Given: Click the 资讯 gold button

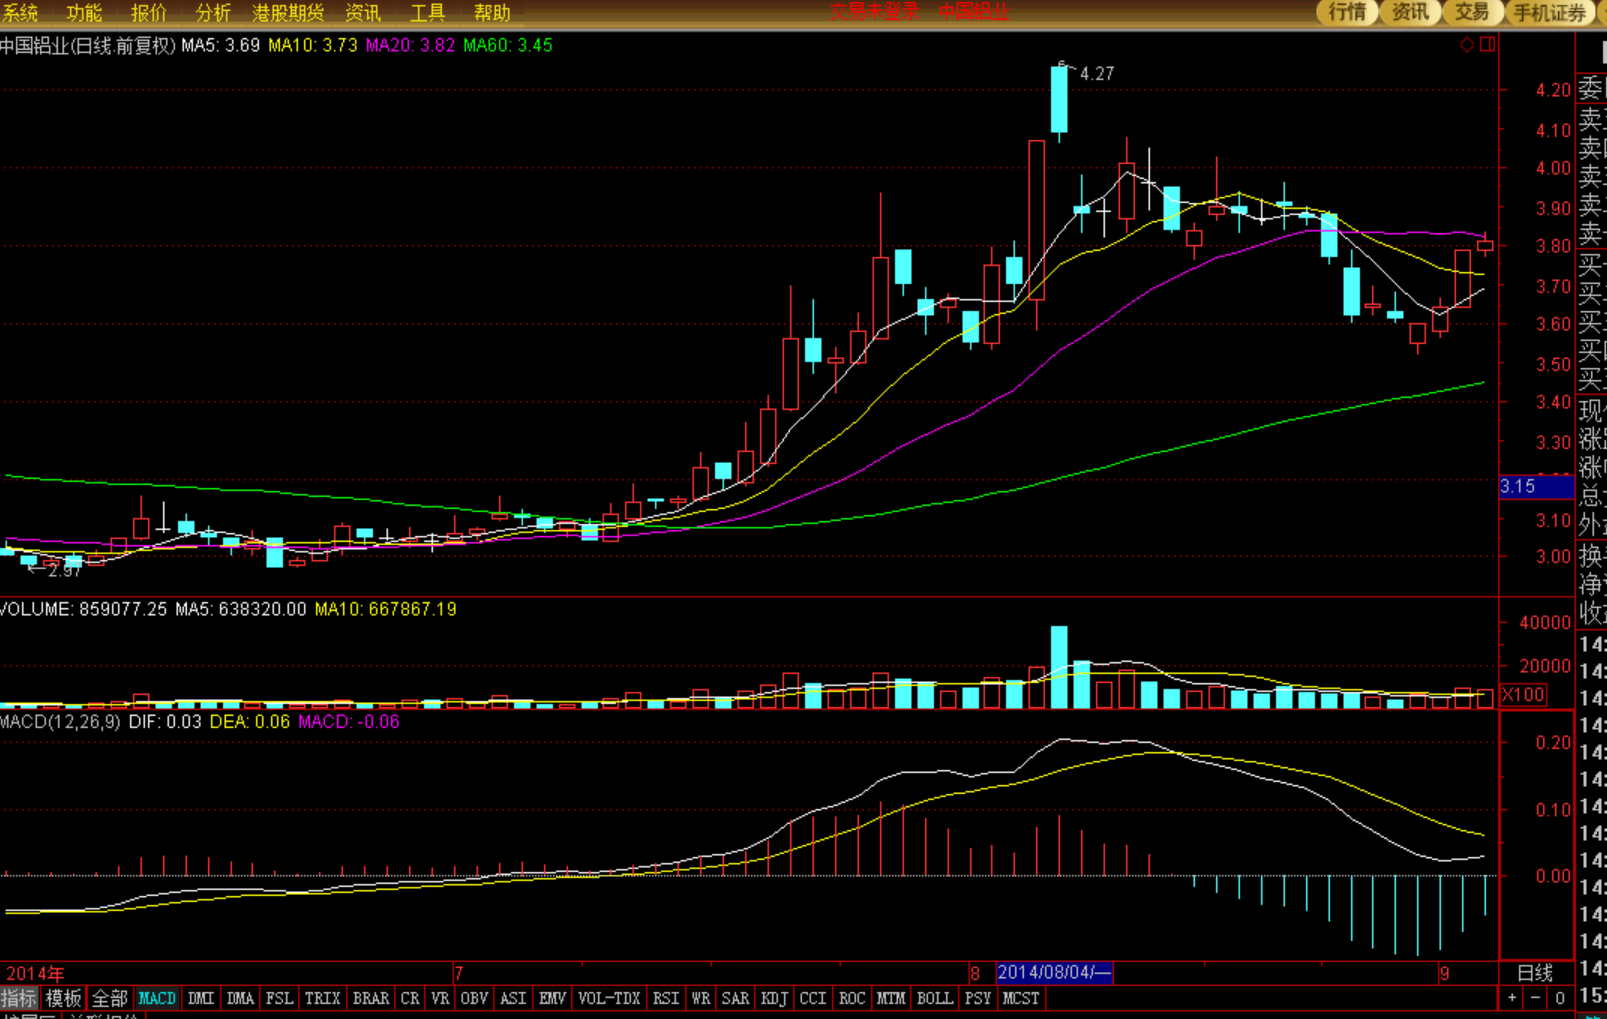Looking at the screenshot, I should (1410, 12).
